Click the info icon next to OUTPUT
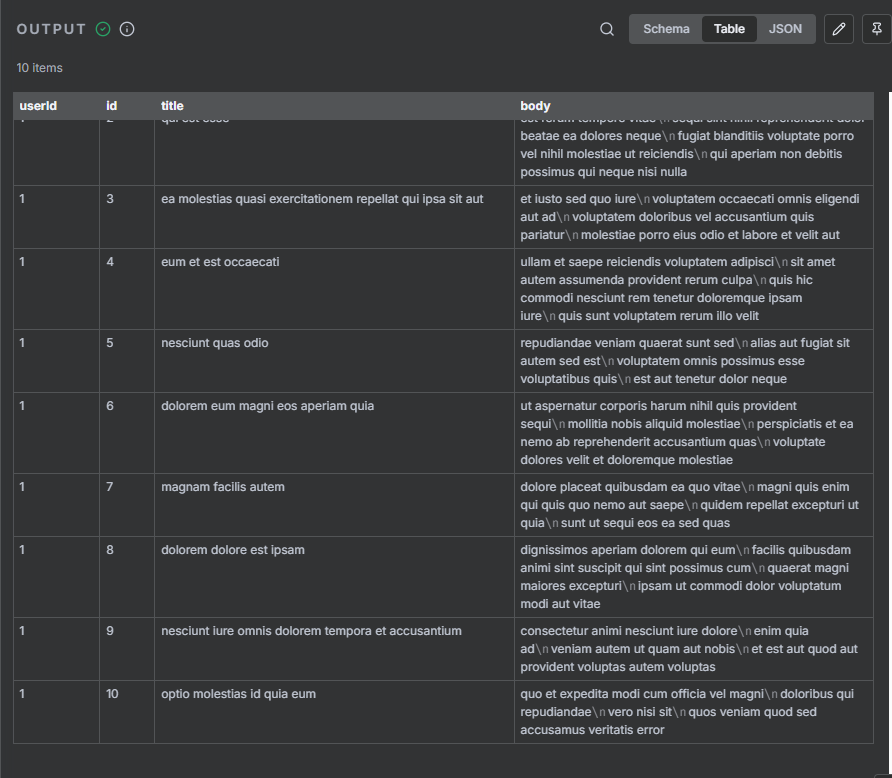This screenshot has height=778, width=892. point(127,29)
